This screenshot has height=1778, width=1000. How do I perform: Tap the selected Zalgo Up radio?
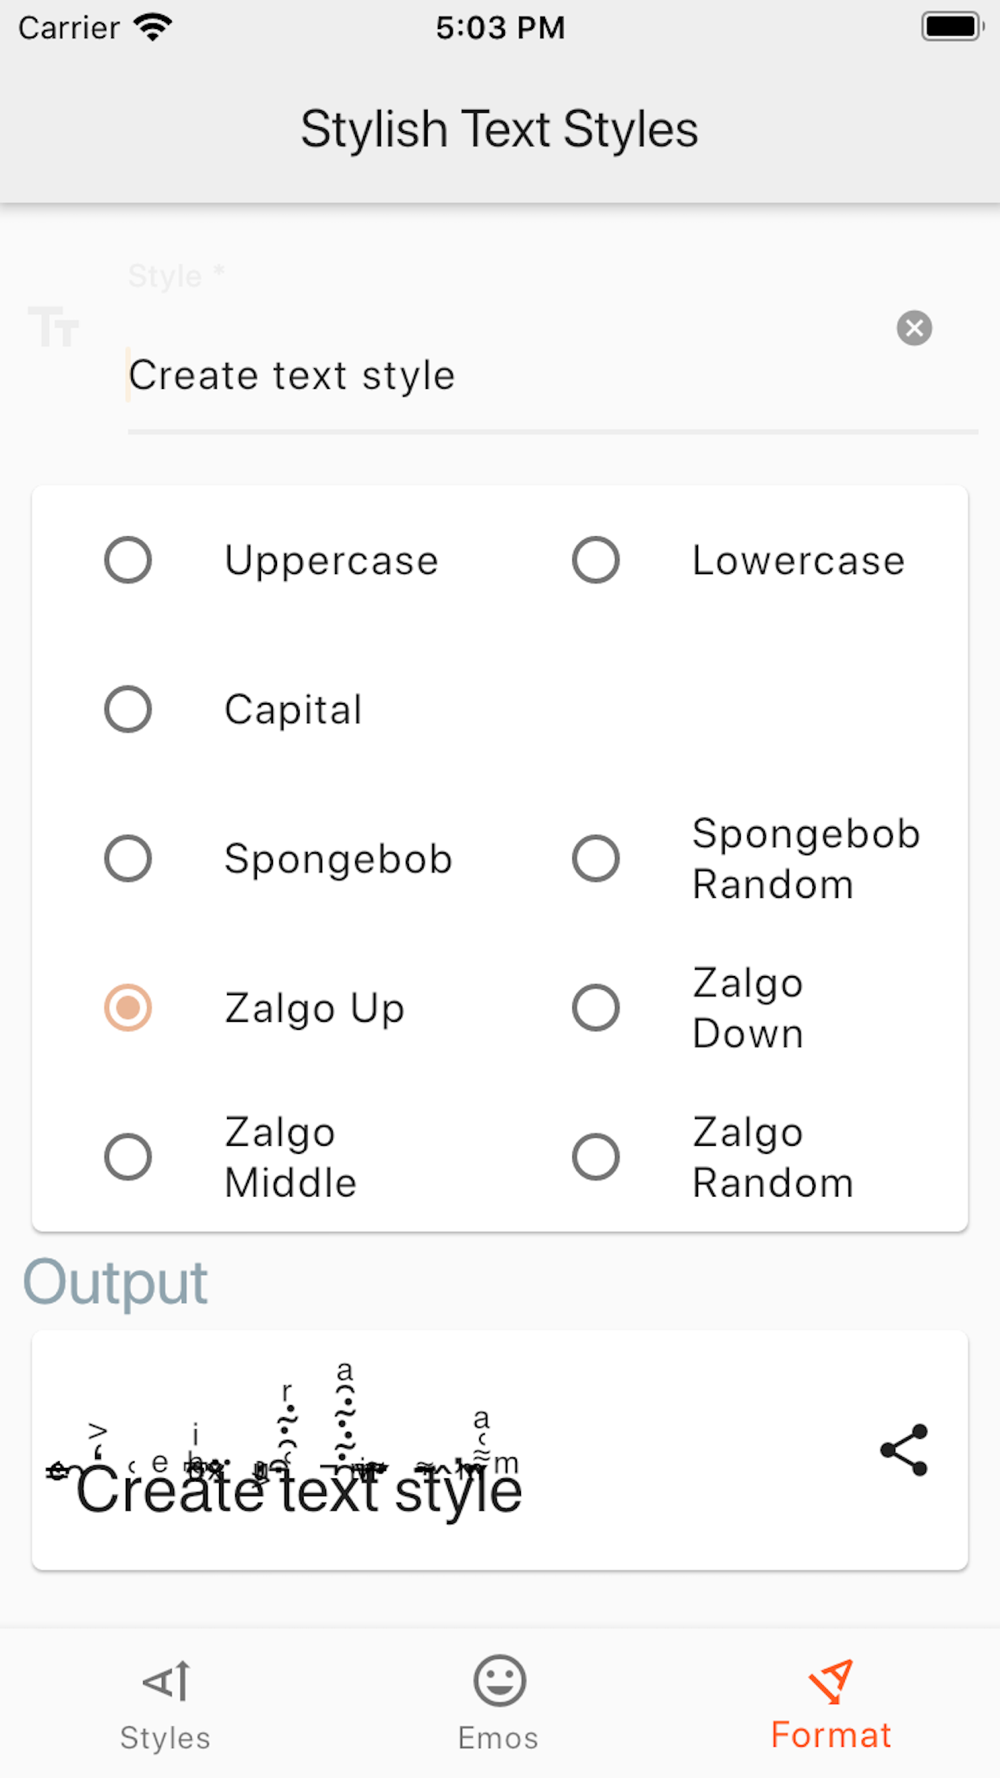[128, 1008]
